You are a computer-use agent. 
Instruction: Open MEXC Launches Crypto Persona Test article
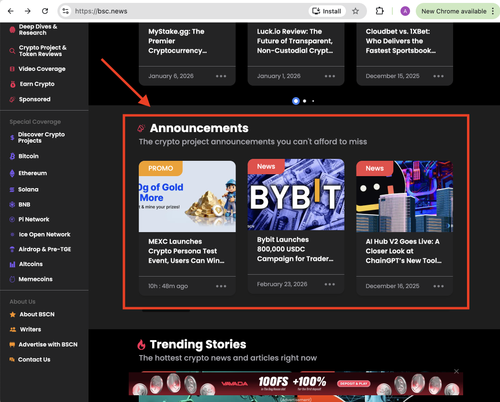point(186,251)
